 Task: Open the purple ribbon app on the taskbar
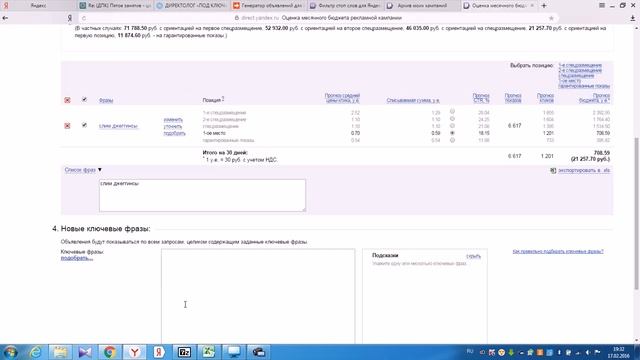coord(85,352)
